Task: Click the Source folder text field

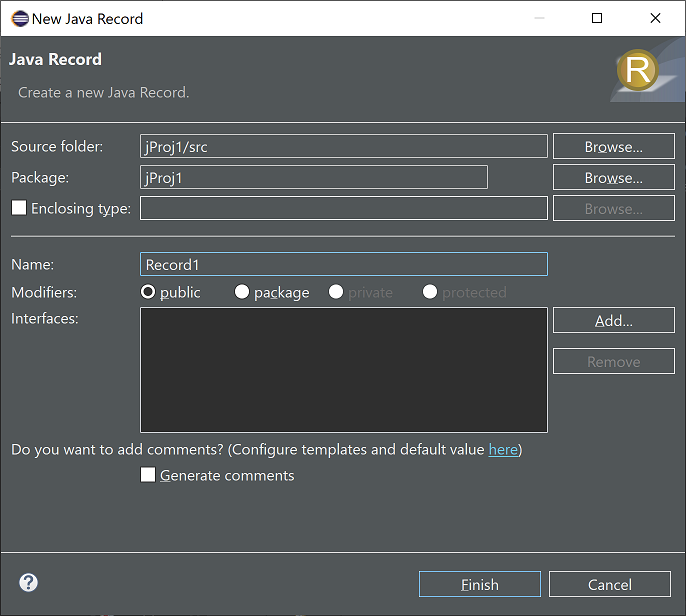Action: (x=343, y=146)
